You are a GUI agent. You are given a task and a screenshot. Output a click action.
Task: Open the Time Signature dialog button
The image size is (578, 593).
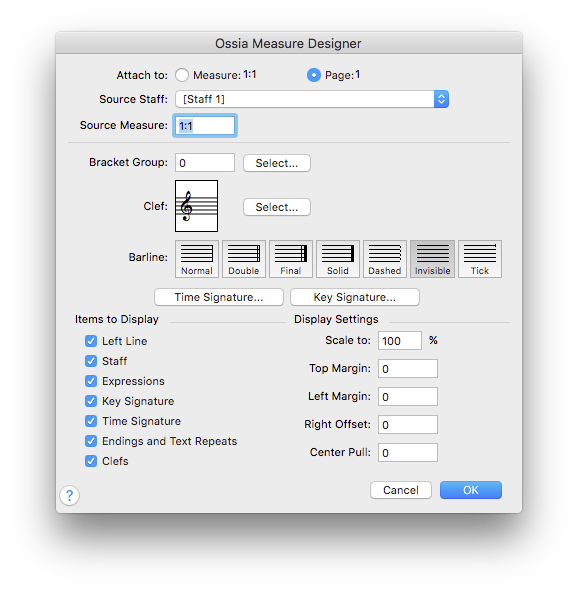click(x=219, y=297)
